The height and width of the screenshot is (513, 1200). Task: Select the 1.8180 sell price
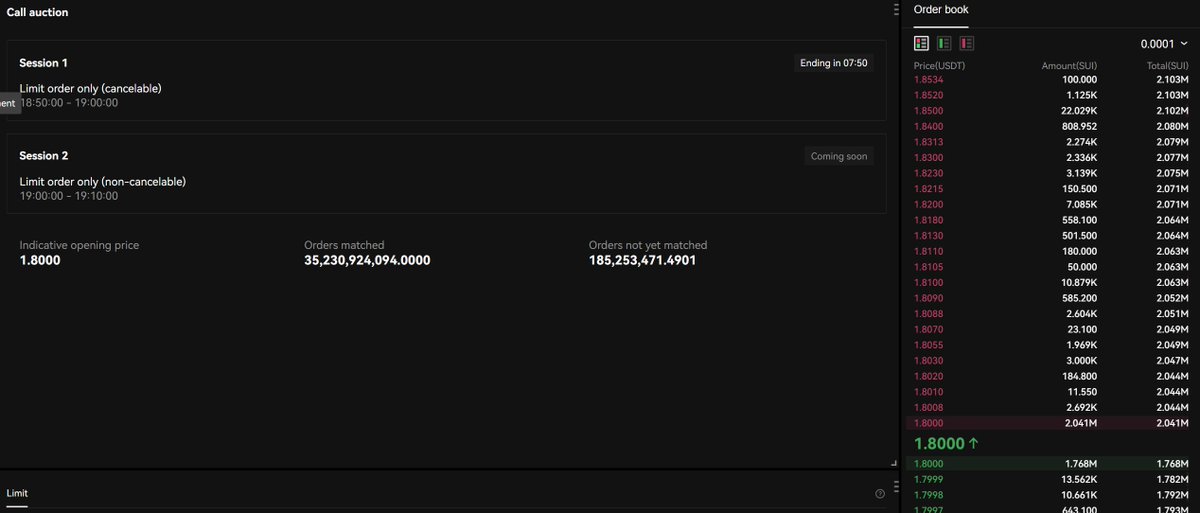point(928,220)
